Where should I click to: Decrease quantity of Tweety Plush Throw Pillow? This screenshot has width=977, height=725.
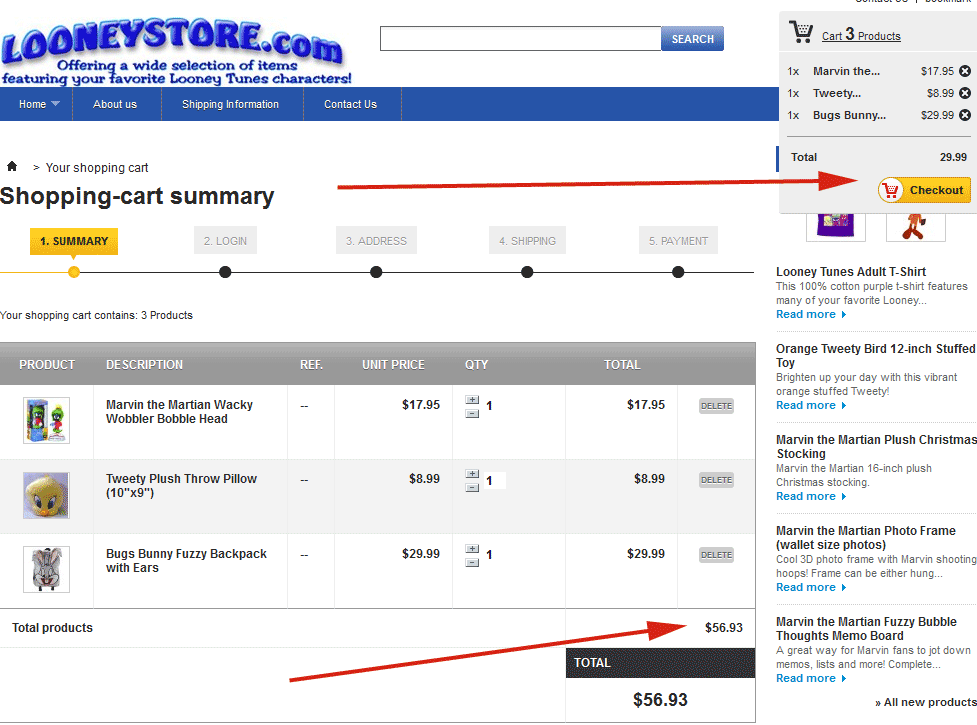click(x=472, y=488)
